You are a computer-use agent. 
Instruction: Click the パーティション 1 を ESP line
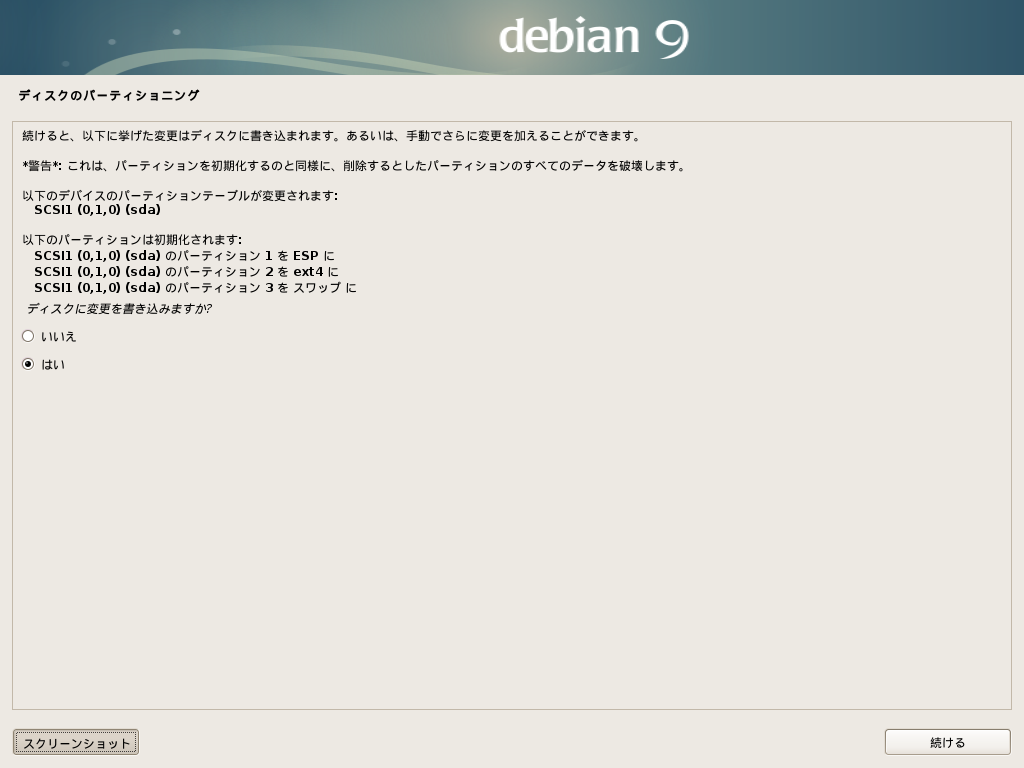click(184, 256)
